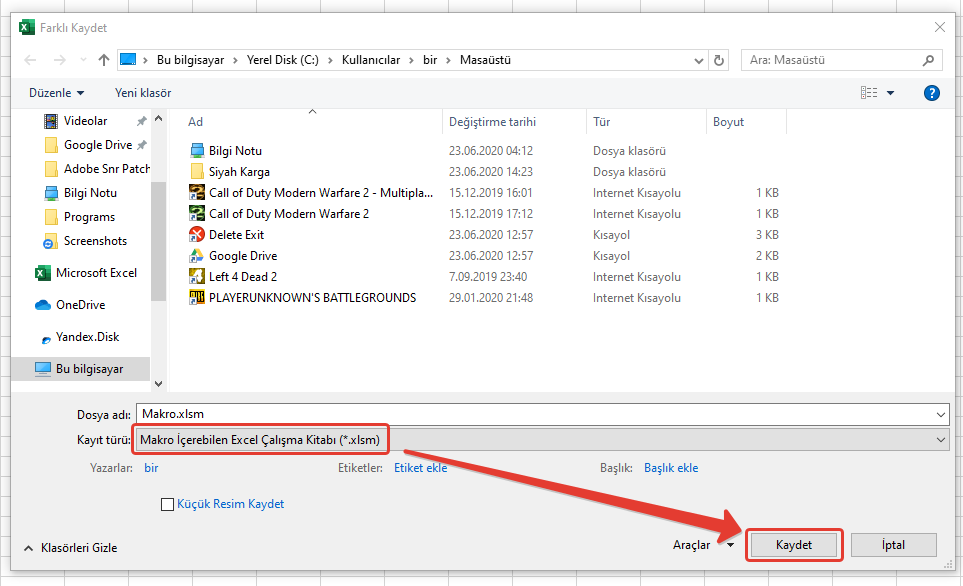Screen dimensions: 963x586
Task: Click the Etiket ekle link
Action: click(x=420, y=468)
